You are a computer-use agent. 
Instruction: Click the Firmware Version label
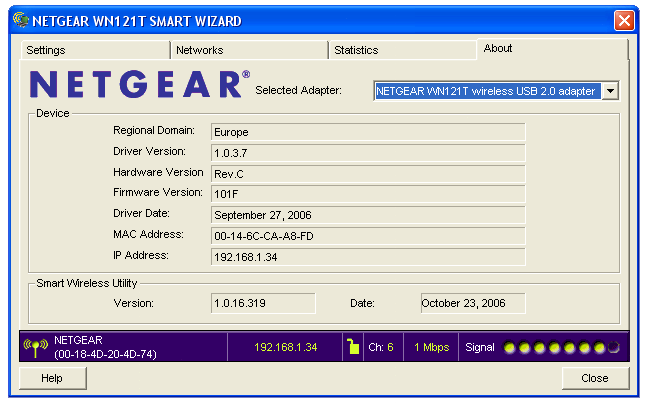click(x=158, y=192)
